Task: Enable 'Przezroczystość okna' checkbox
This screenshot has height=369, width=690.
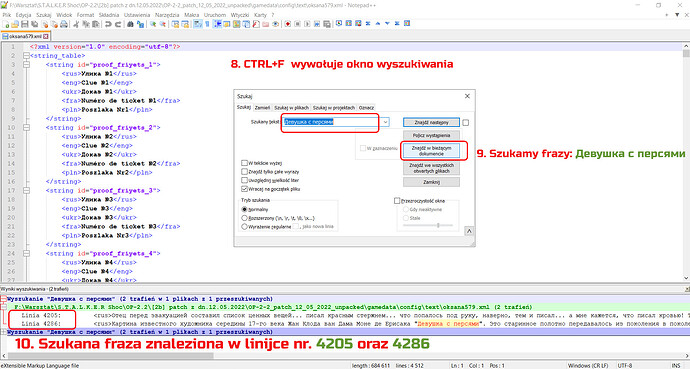Action: (397, 201)
